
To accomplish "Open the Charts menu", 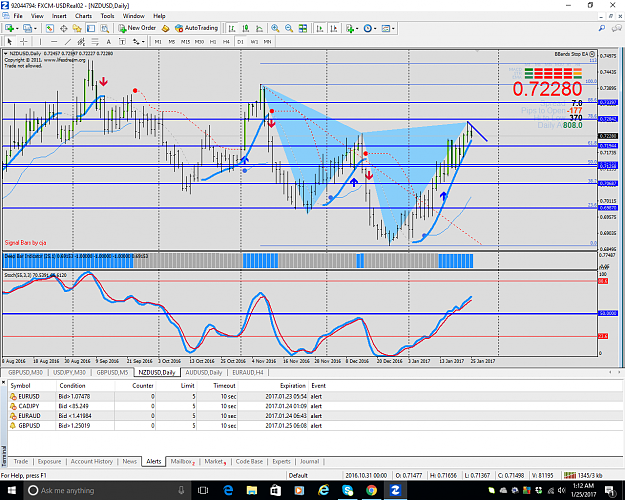I will 83,16.
